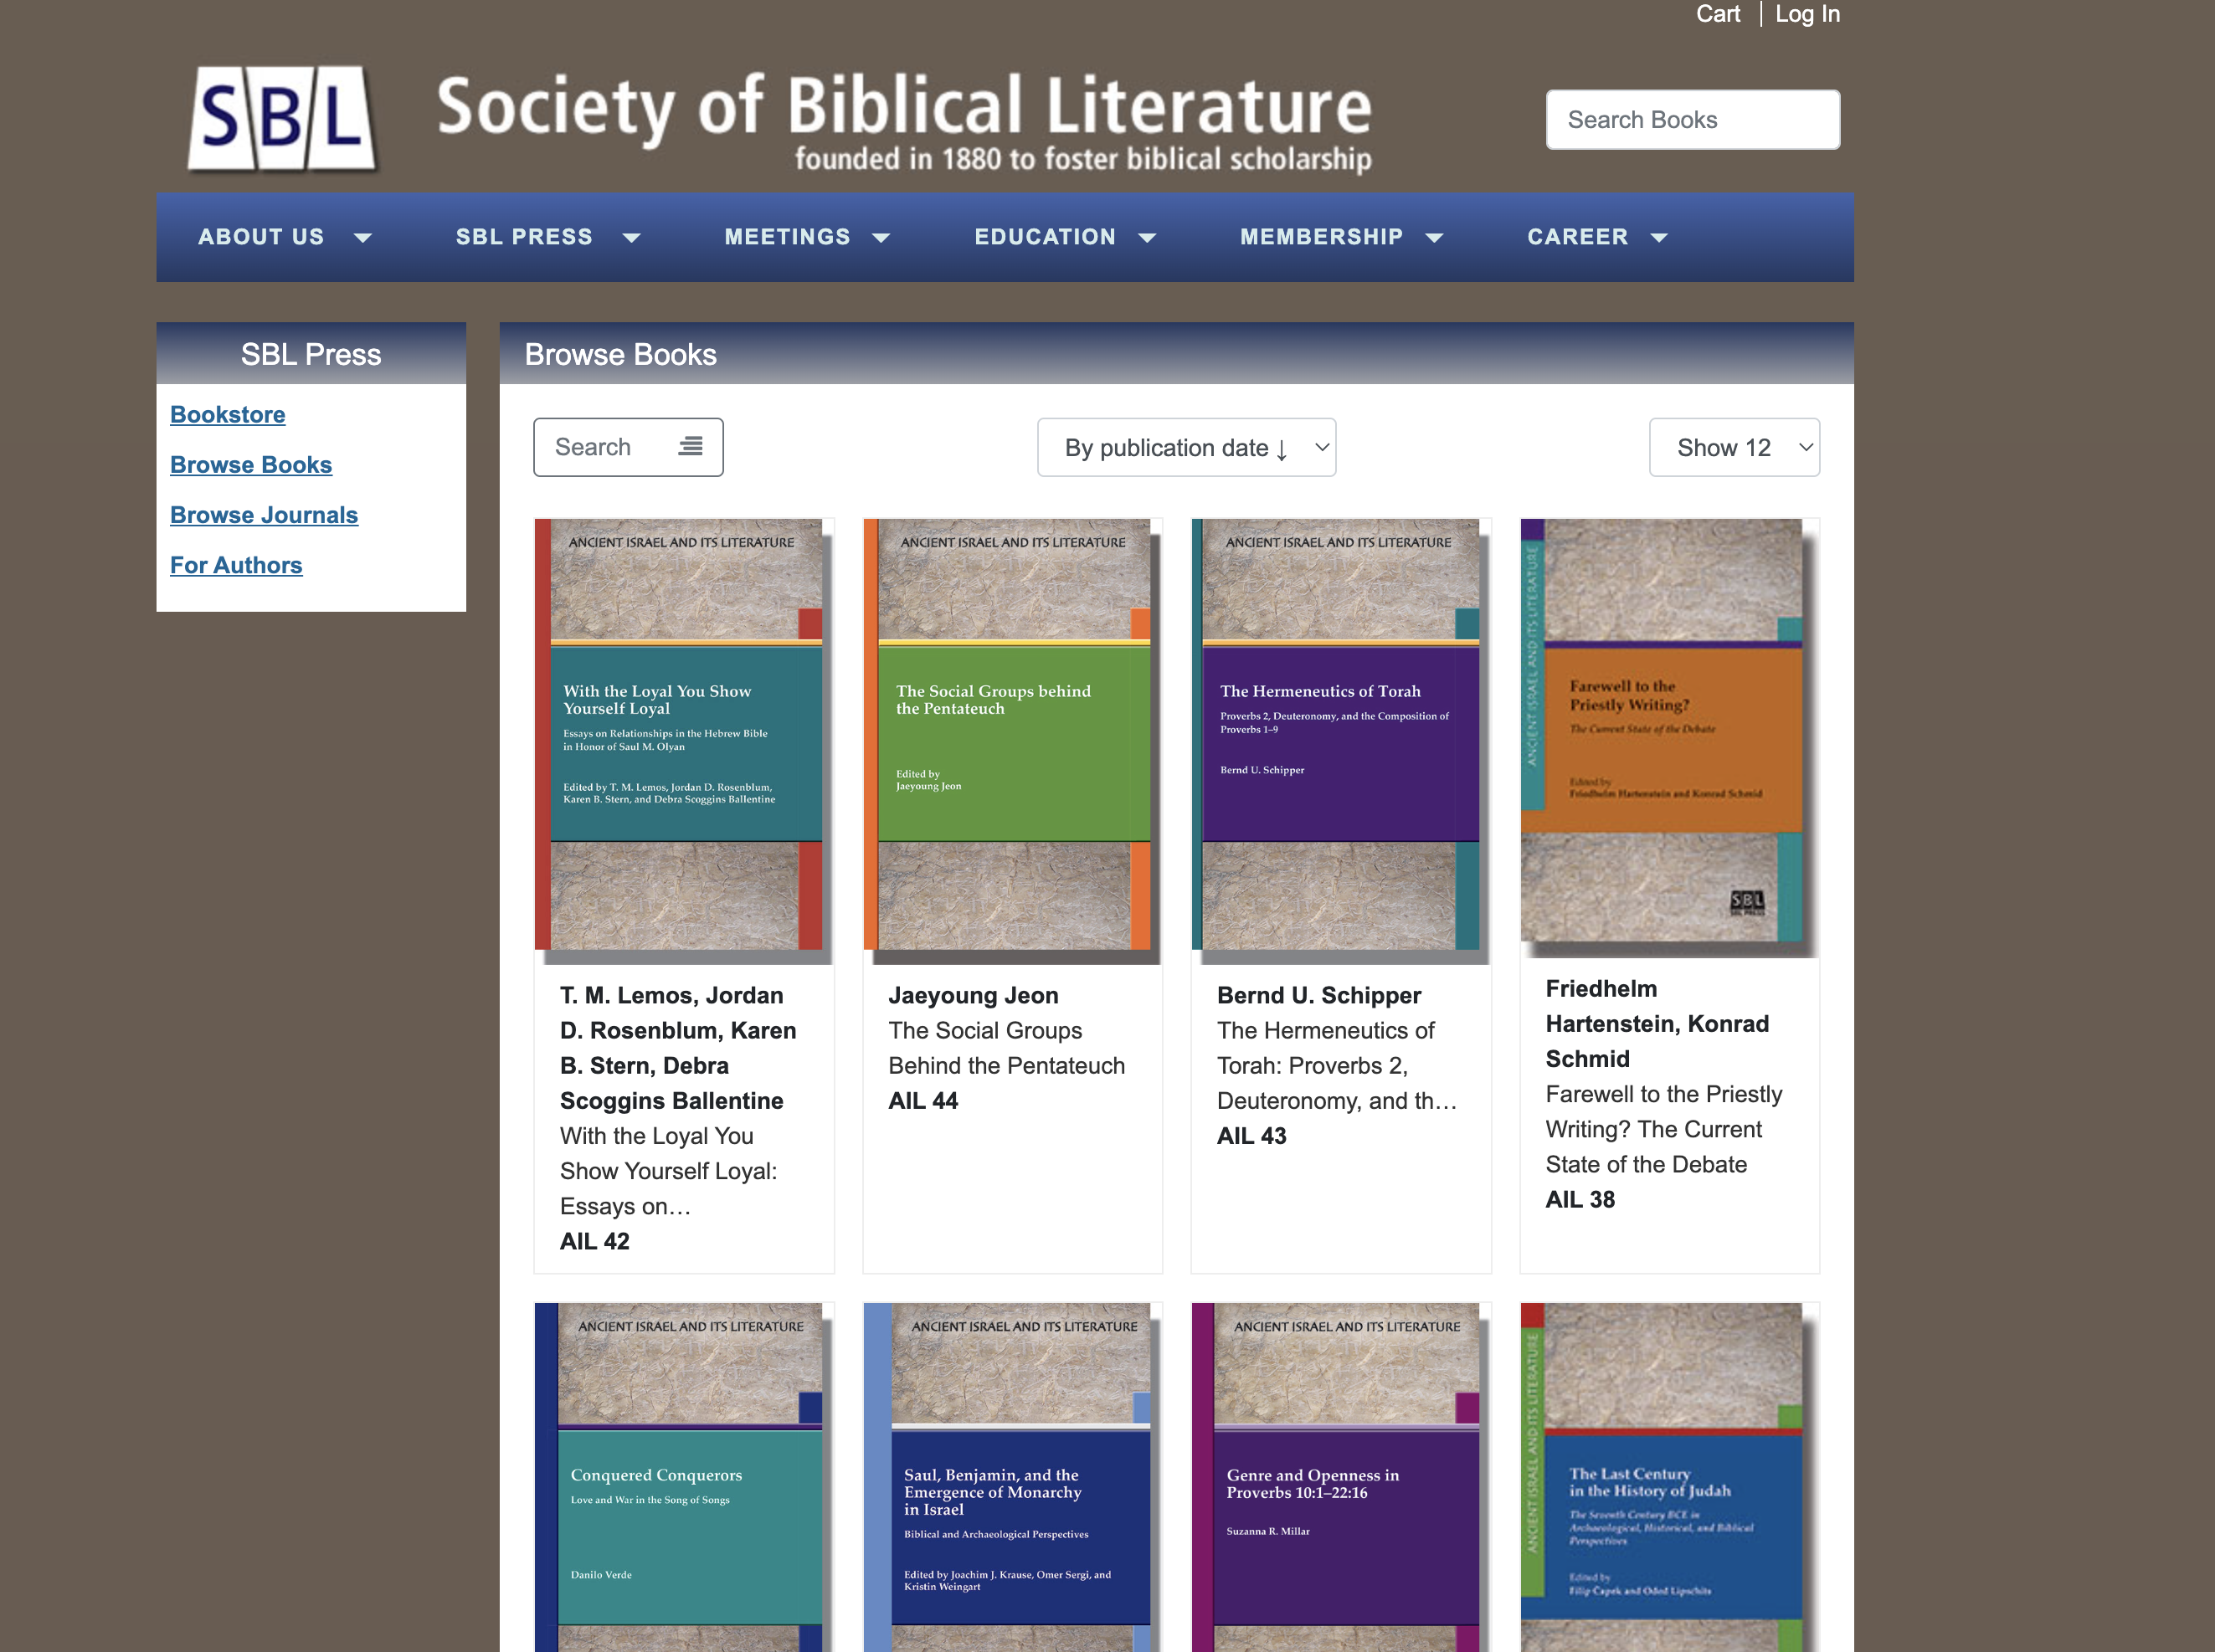Image resolution: width=2215 pixels, height=1652 pixels.
Task: Open the For Authors sidebar link
Action: (x=236, y=564)
